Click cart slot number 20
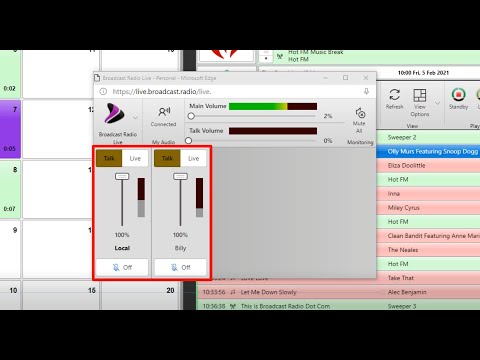Image resolution: width=480 pixels, height=360 pixels. click(140, 295)
